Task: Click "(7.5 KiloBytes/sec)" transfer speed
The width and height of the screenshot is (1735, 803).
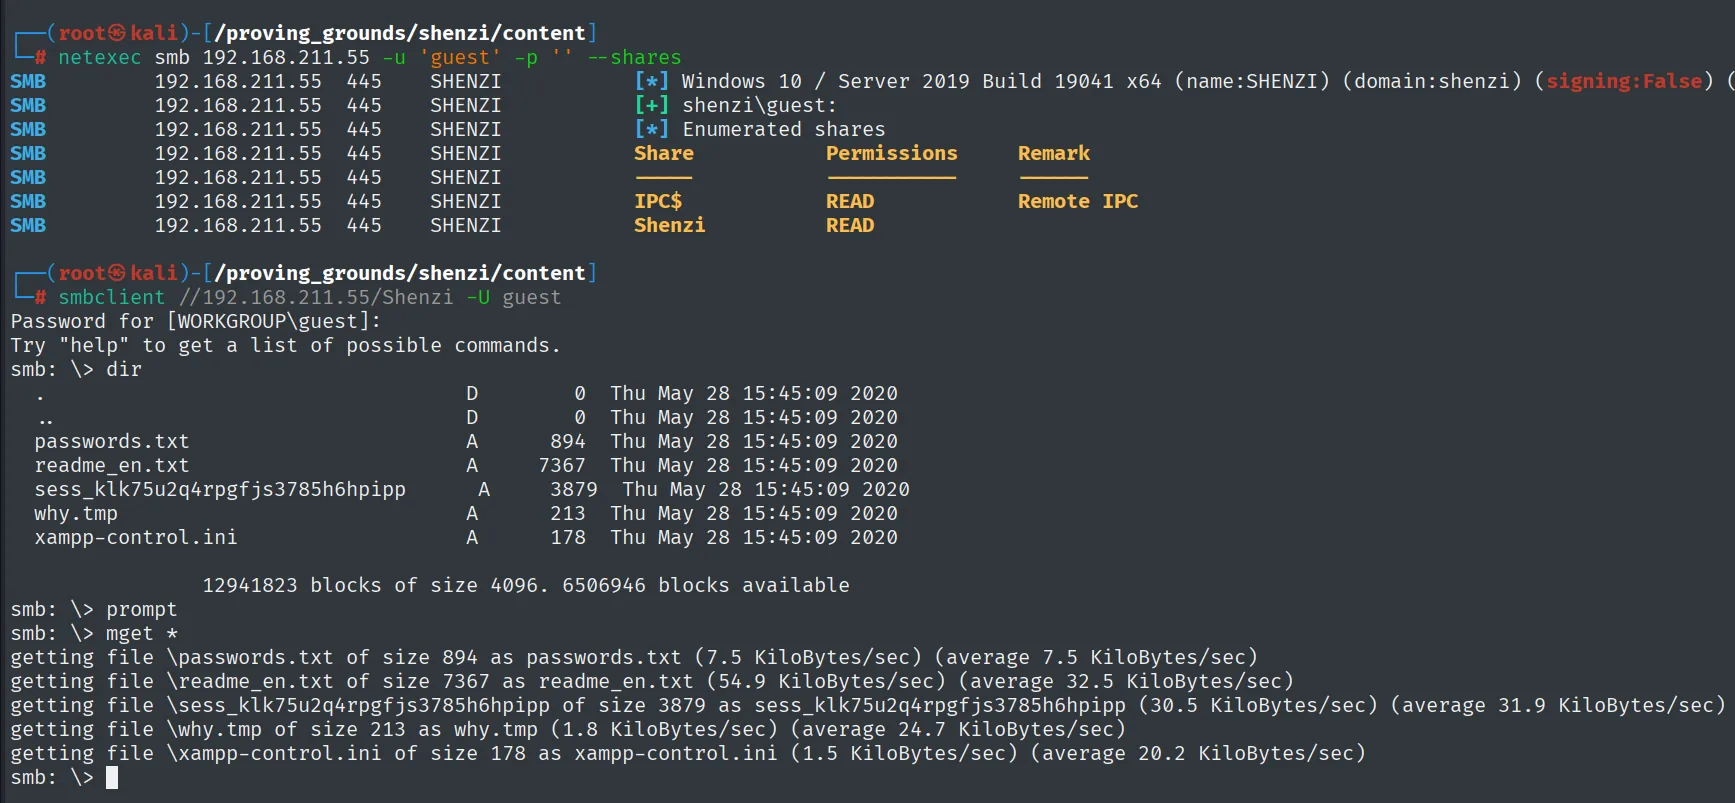Action: pyautogui.click(x=808, y=658)
